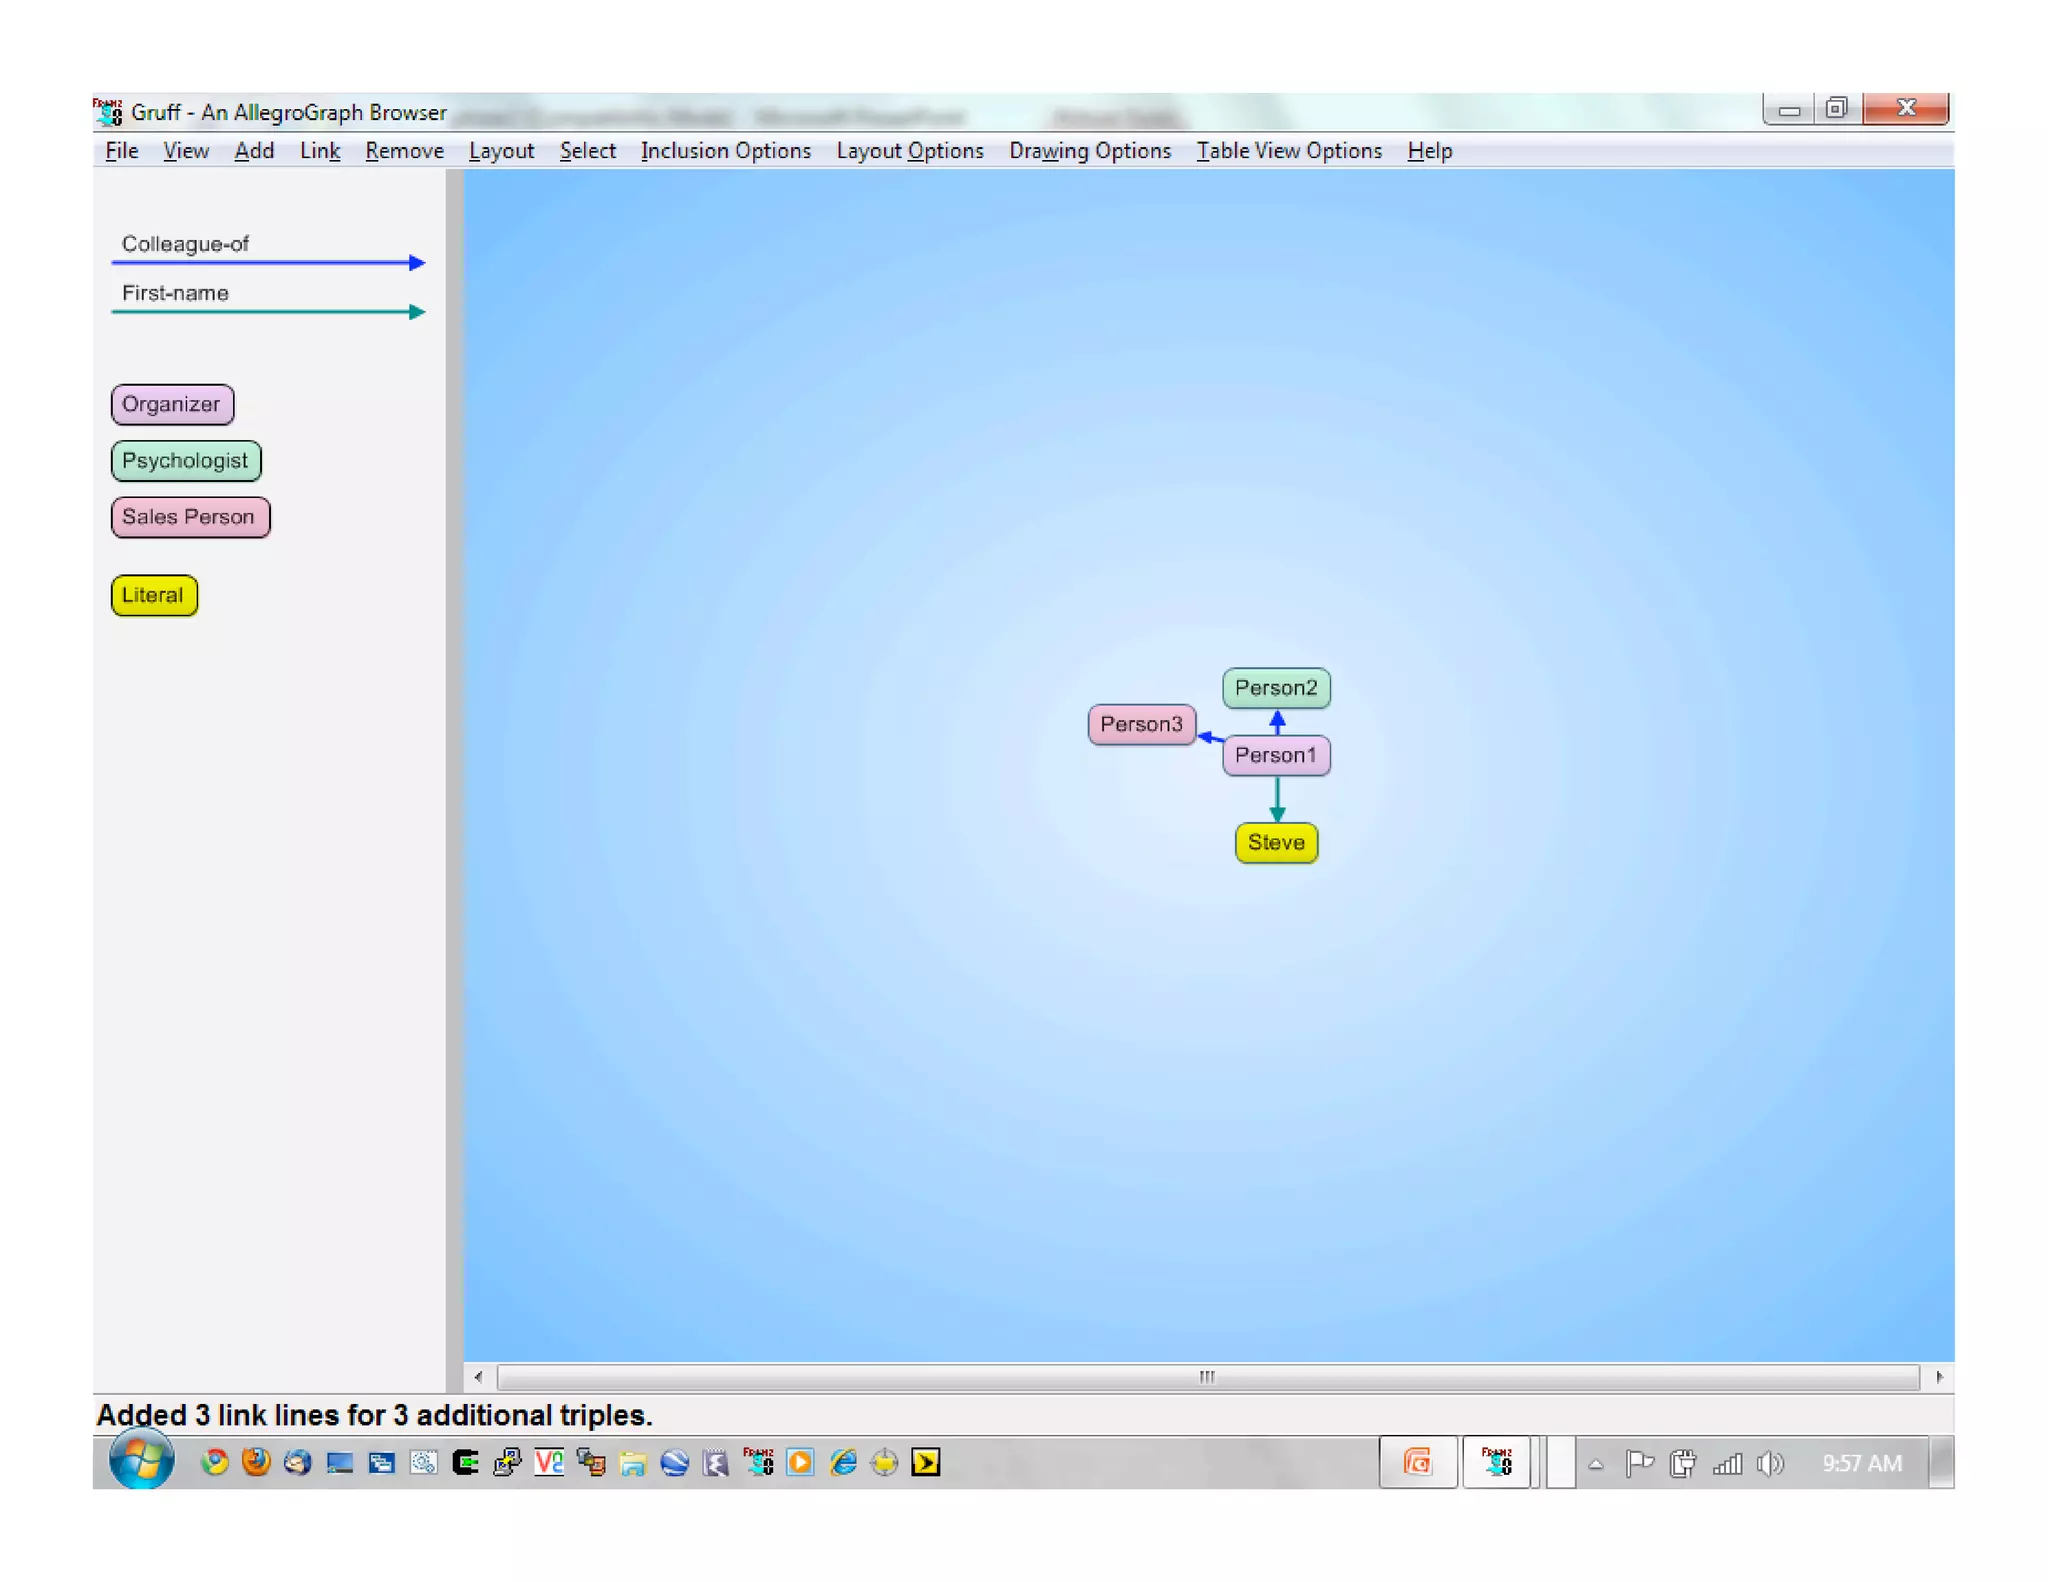Image resolution: width=2048 pixels, height=1582 pixels.
Task: Select the yellow Steve literal node
Action: pyautogui.click(x=1275, y=842)
